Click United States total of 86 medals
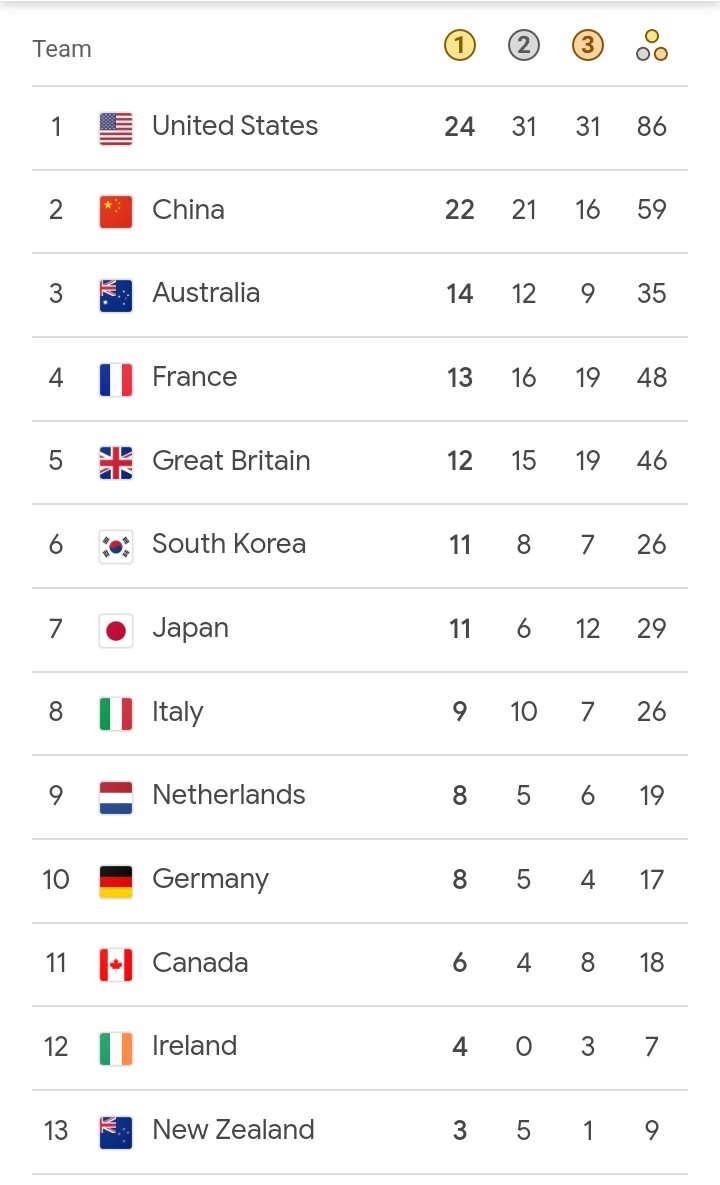720x1185 pixels. pyautogui.click(x=651, y=126)
